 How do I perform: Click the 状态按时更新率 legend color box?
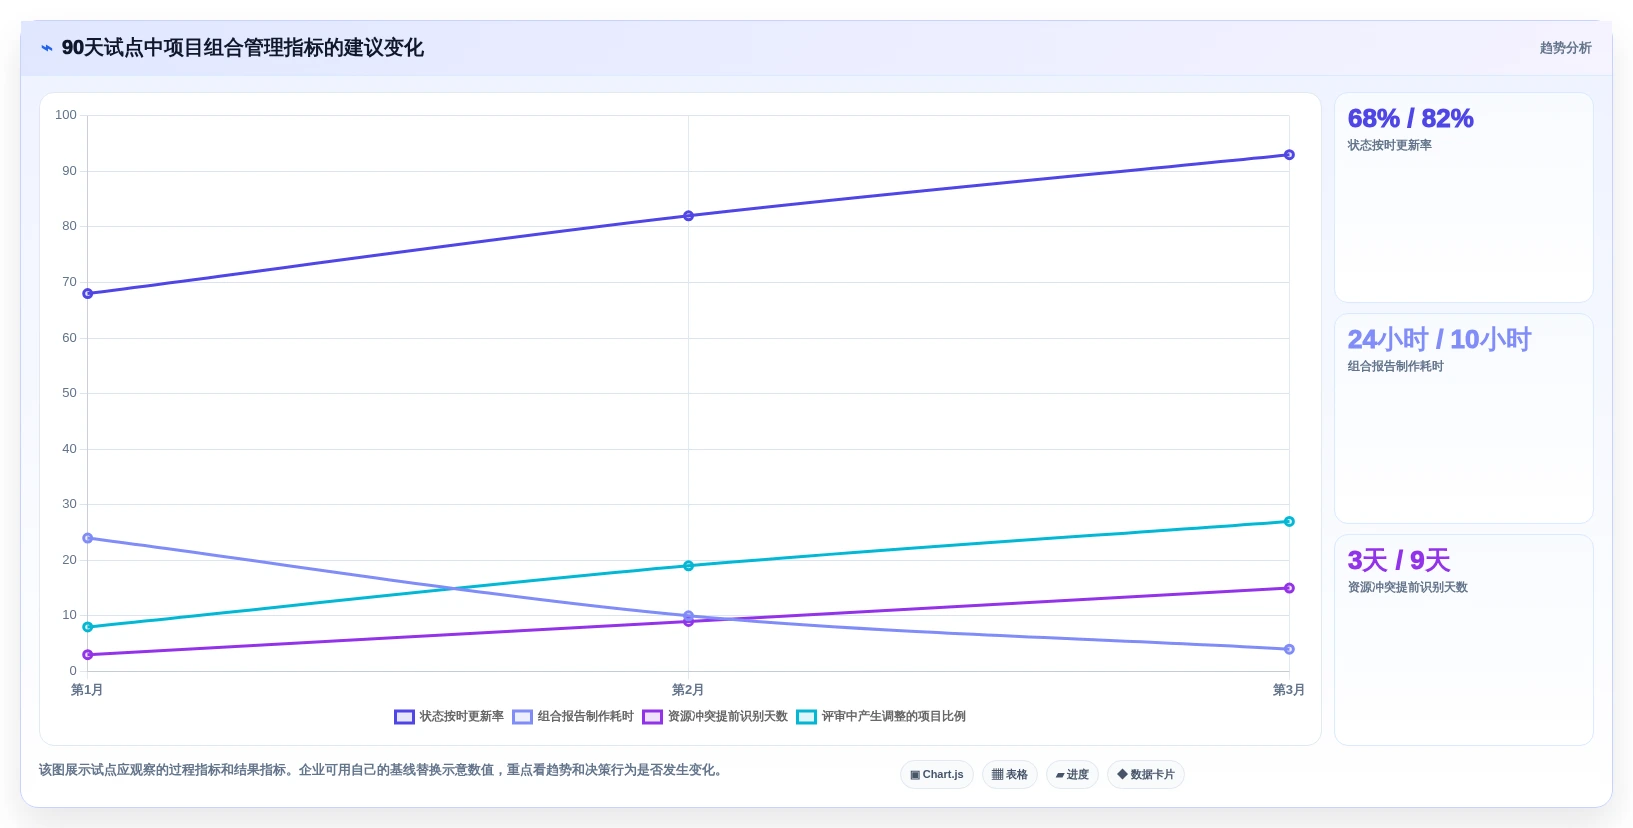click(404, 717)
